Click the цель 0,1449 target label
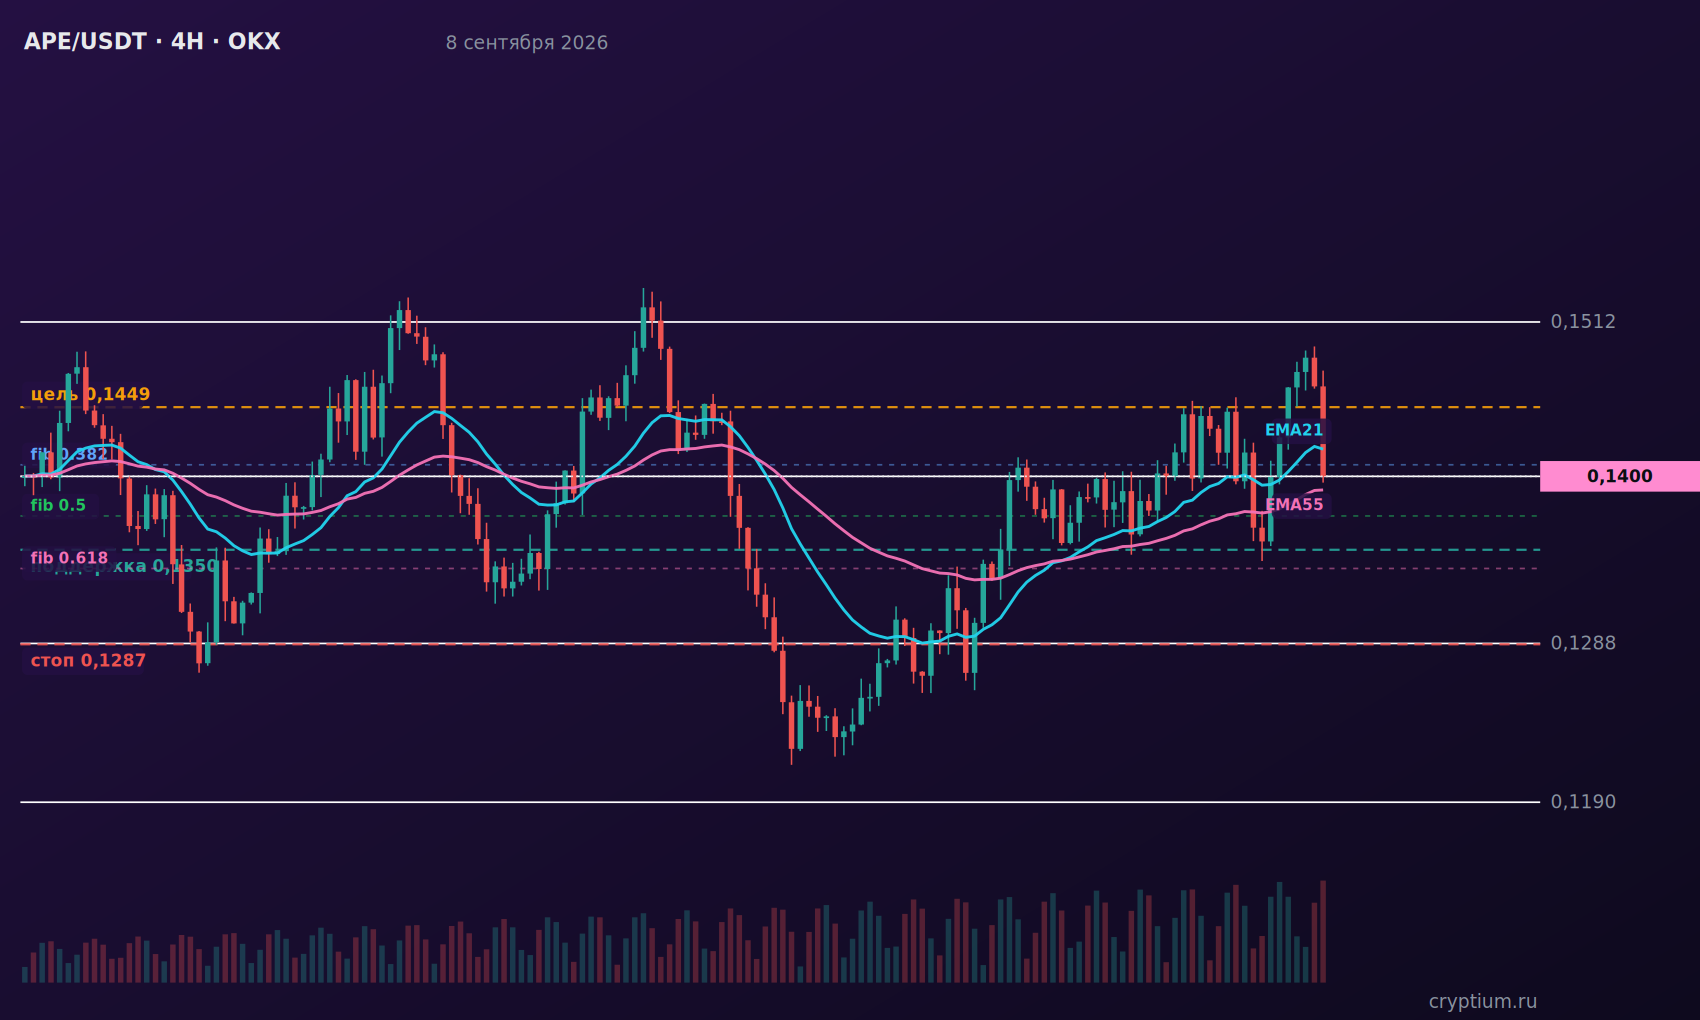Image resolution: width=1700 pixels, height=1020 pixels. pyautogui.click(x=91, y=394)
